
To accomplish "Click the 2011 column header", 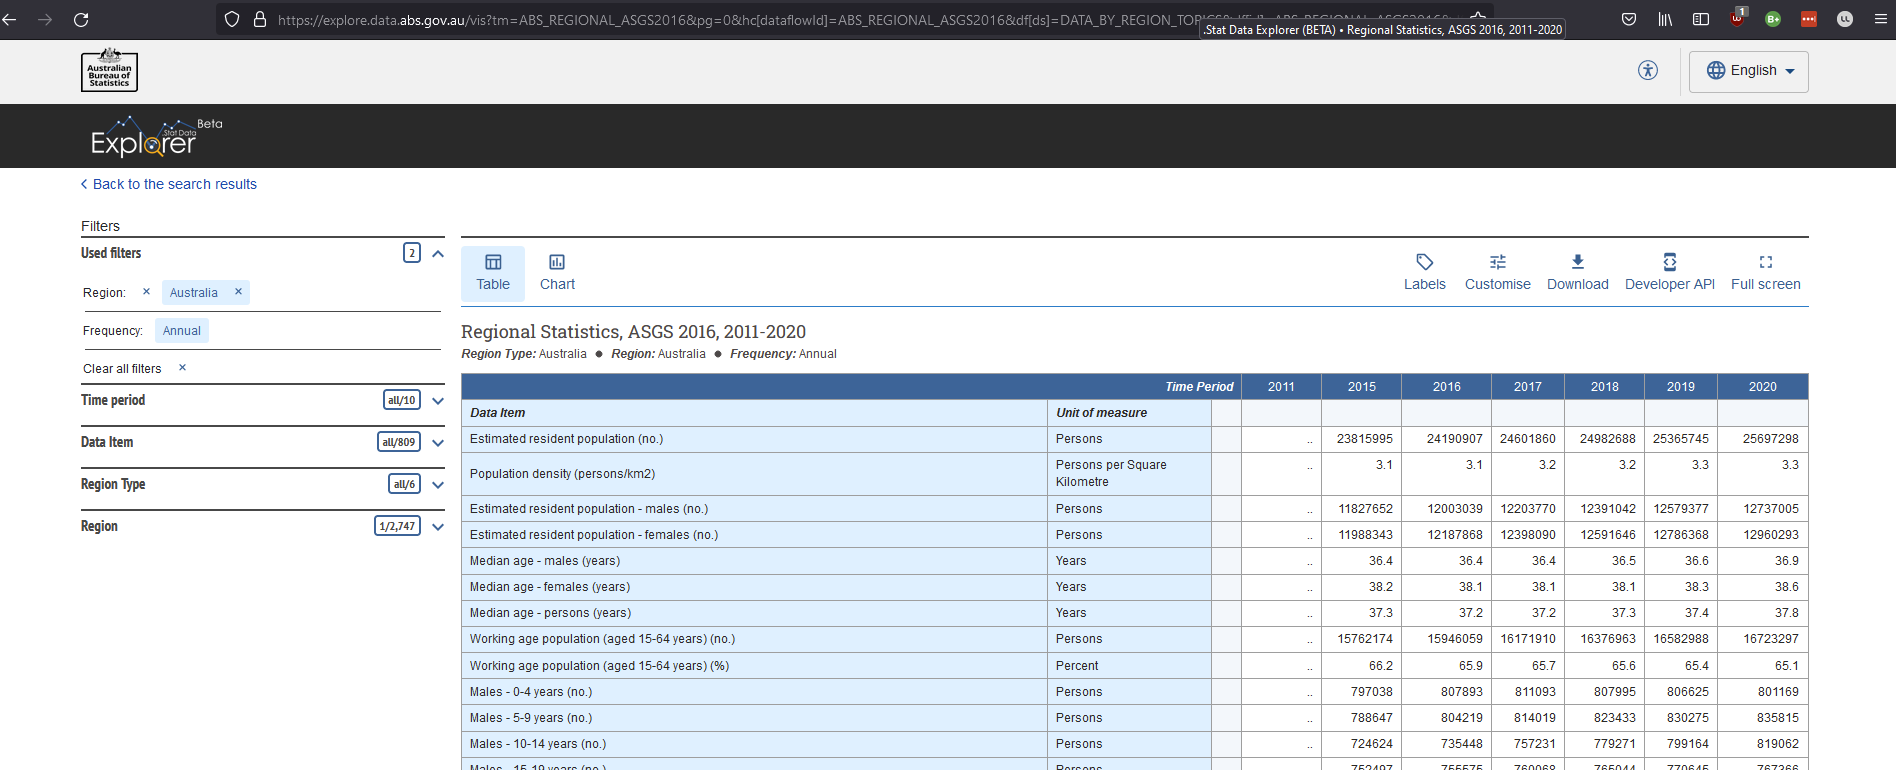I will pos(1281,387).
